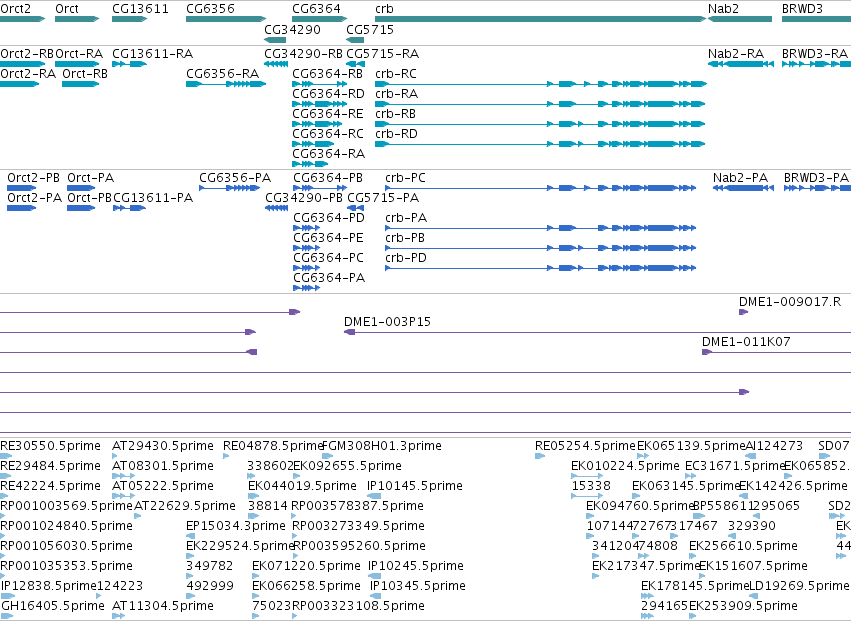Select the EK092655.5prime EST label
Viewport: 851px width, 621px height.
coord(347,466)
